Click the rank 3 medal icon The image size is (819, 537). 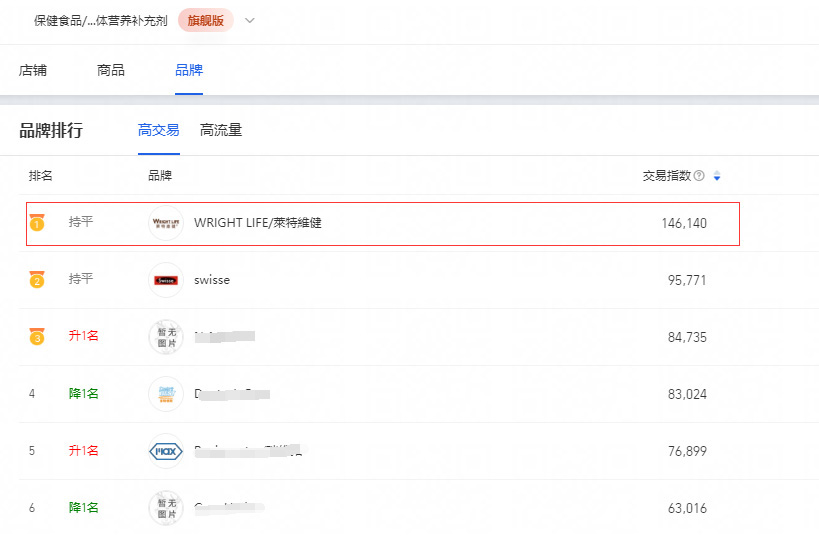pos(37,336)
